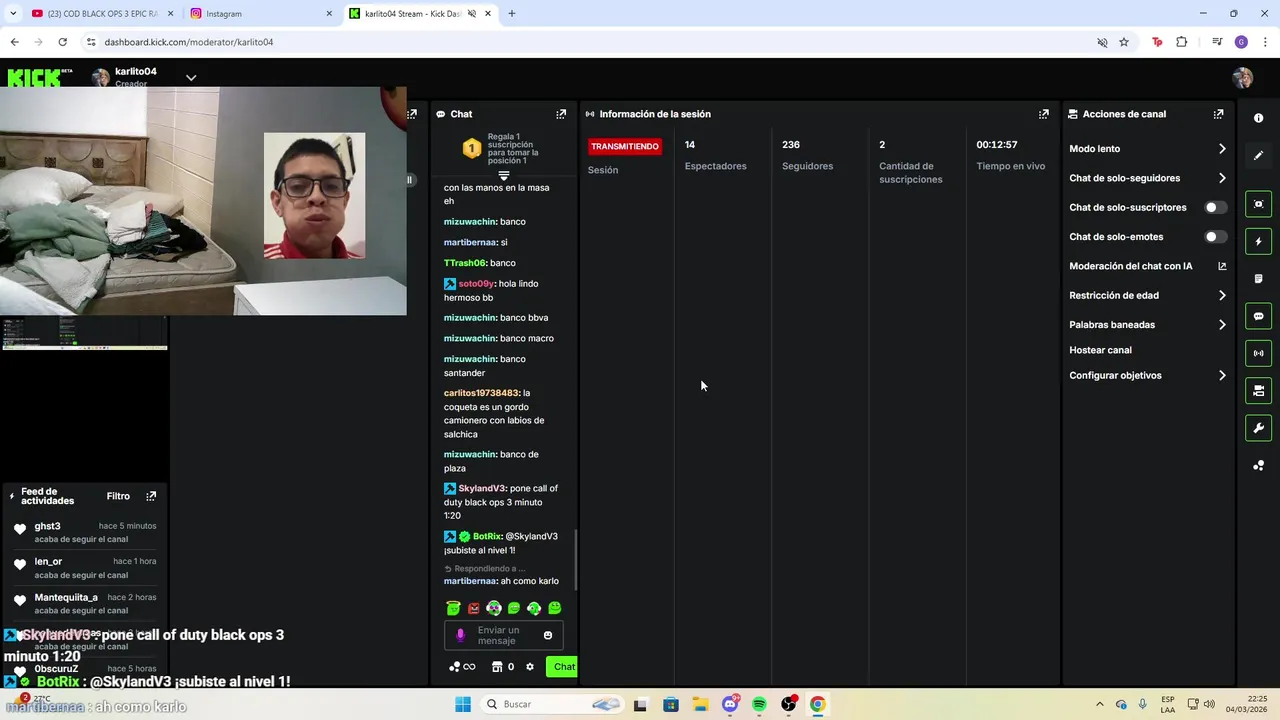Open File Explorer from the taskbar

point(700,704)
